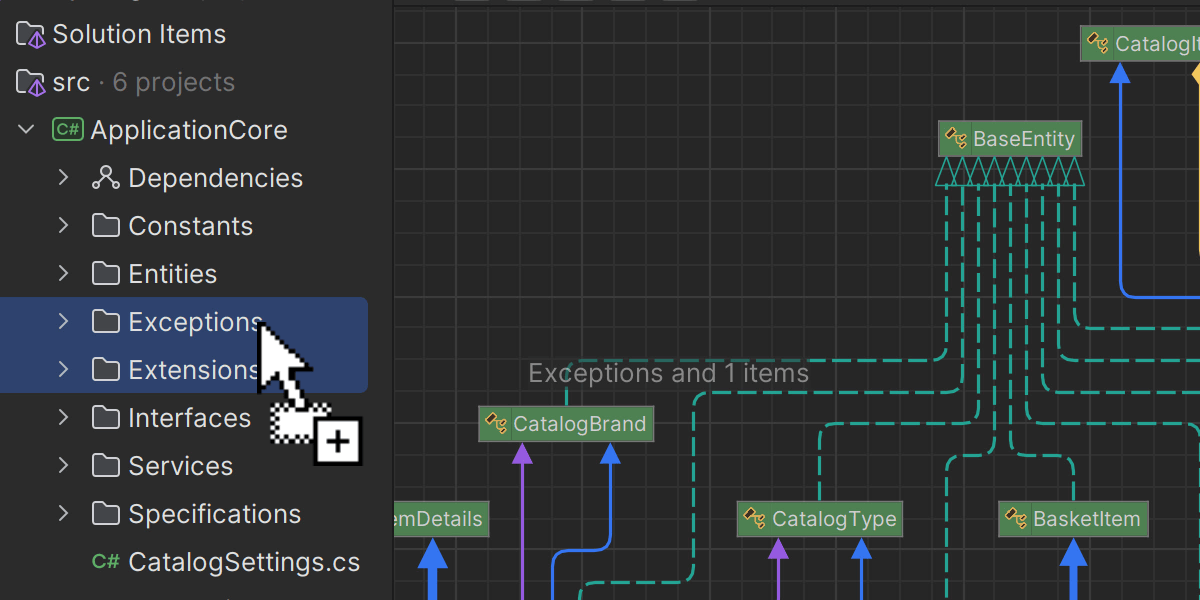
Task: Expand the Services folder chevron
Action: coord(63,466)
